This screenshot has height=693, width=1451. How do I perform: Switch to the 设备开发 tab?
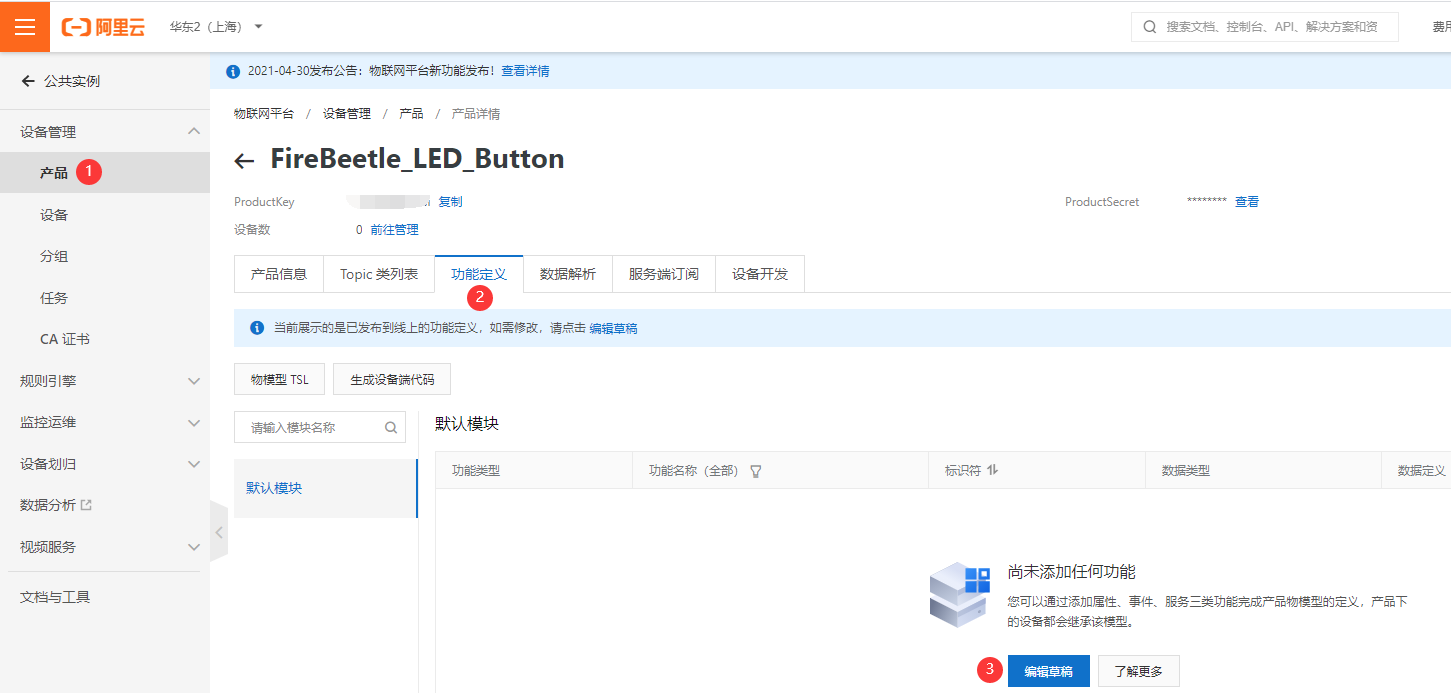coord(760,274)
